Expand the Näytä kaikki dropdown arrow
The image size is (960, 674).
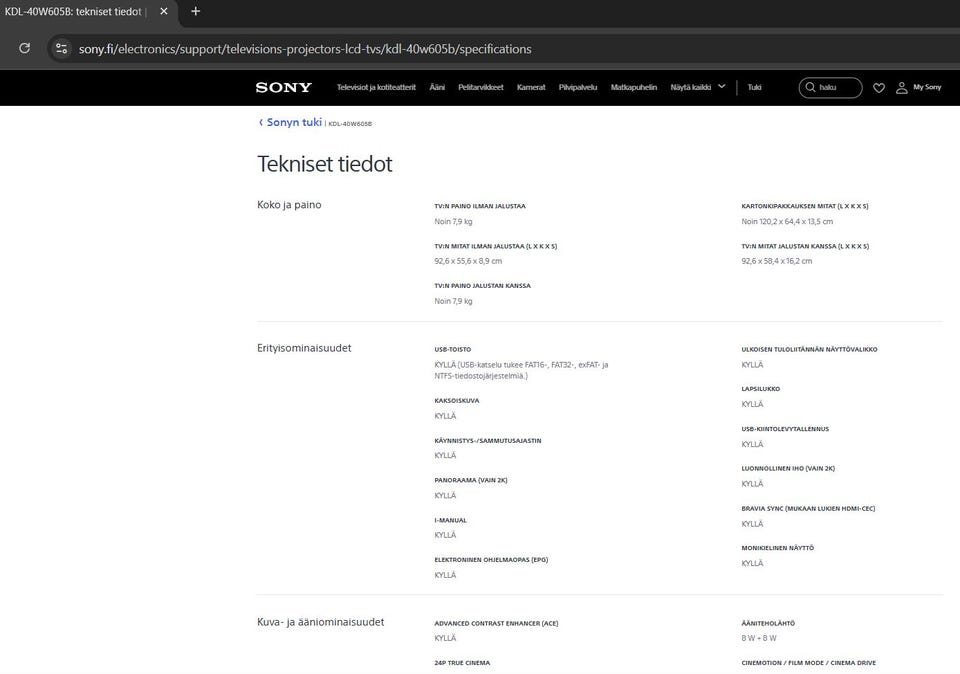pyautogui.click(x=721, y=87)
